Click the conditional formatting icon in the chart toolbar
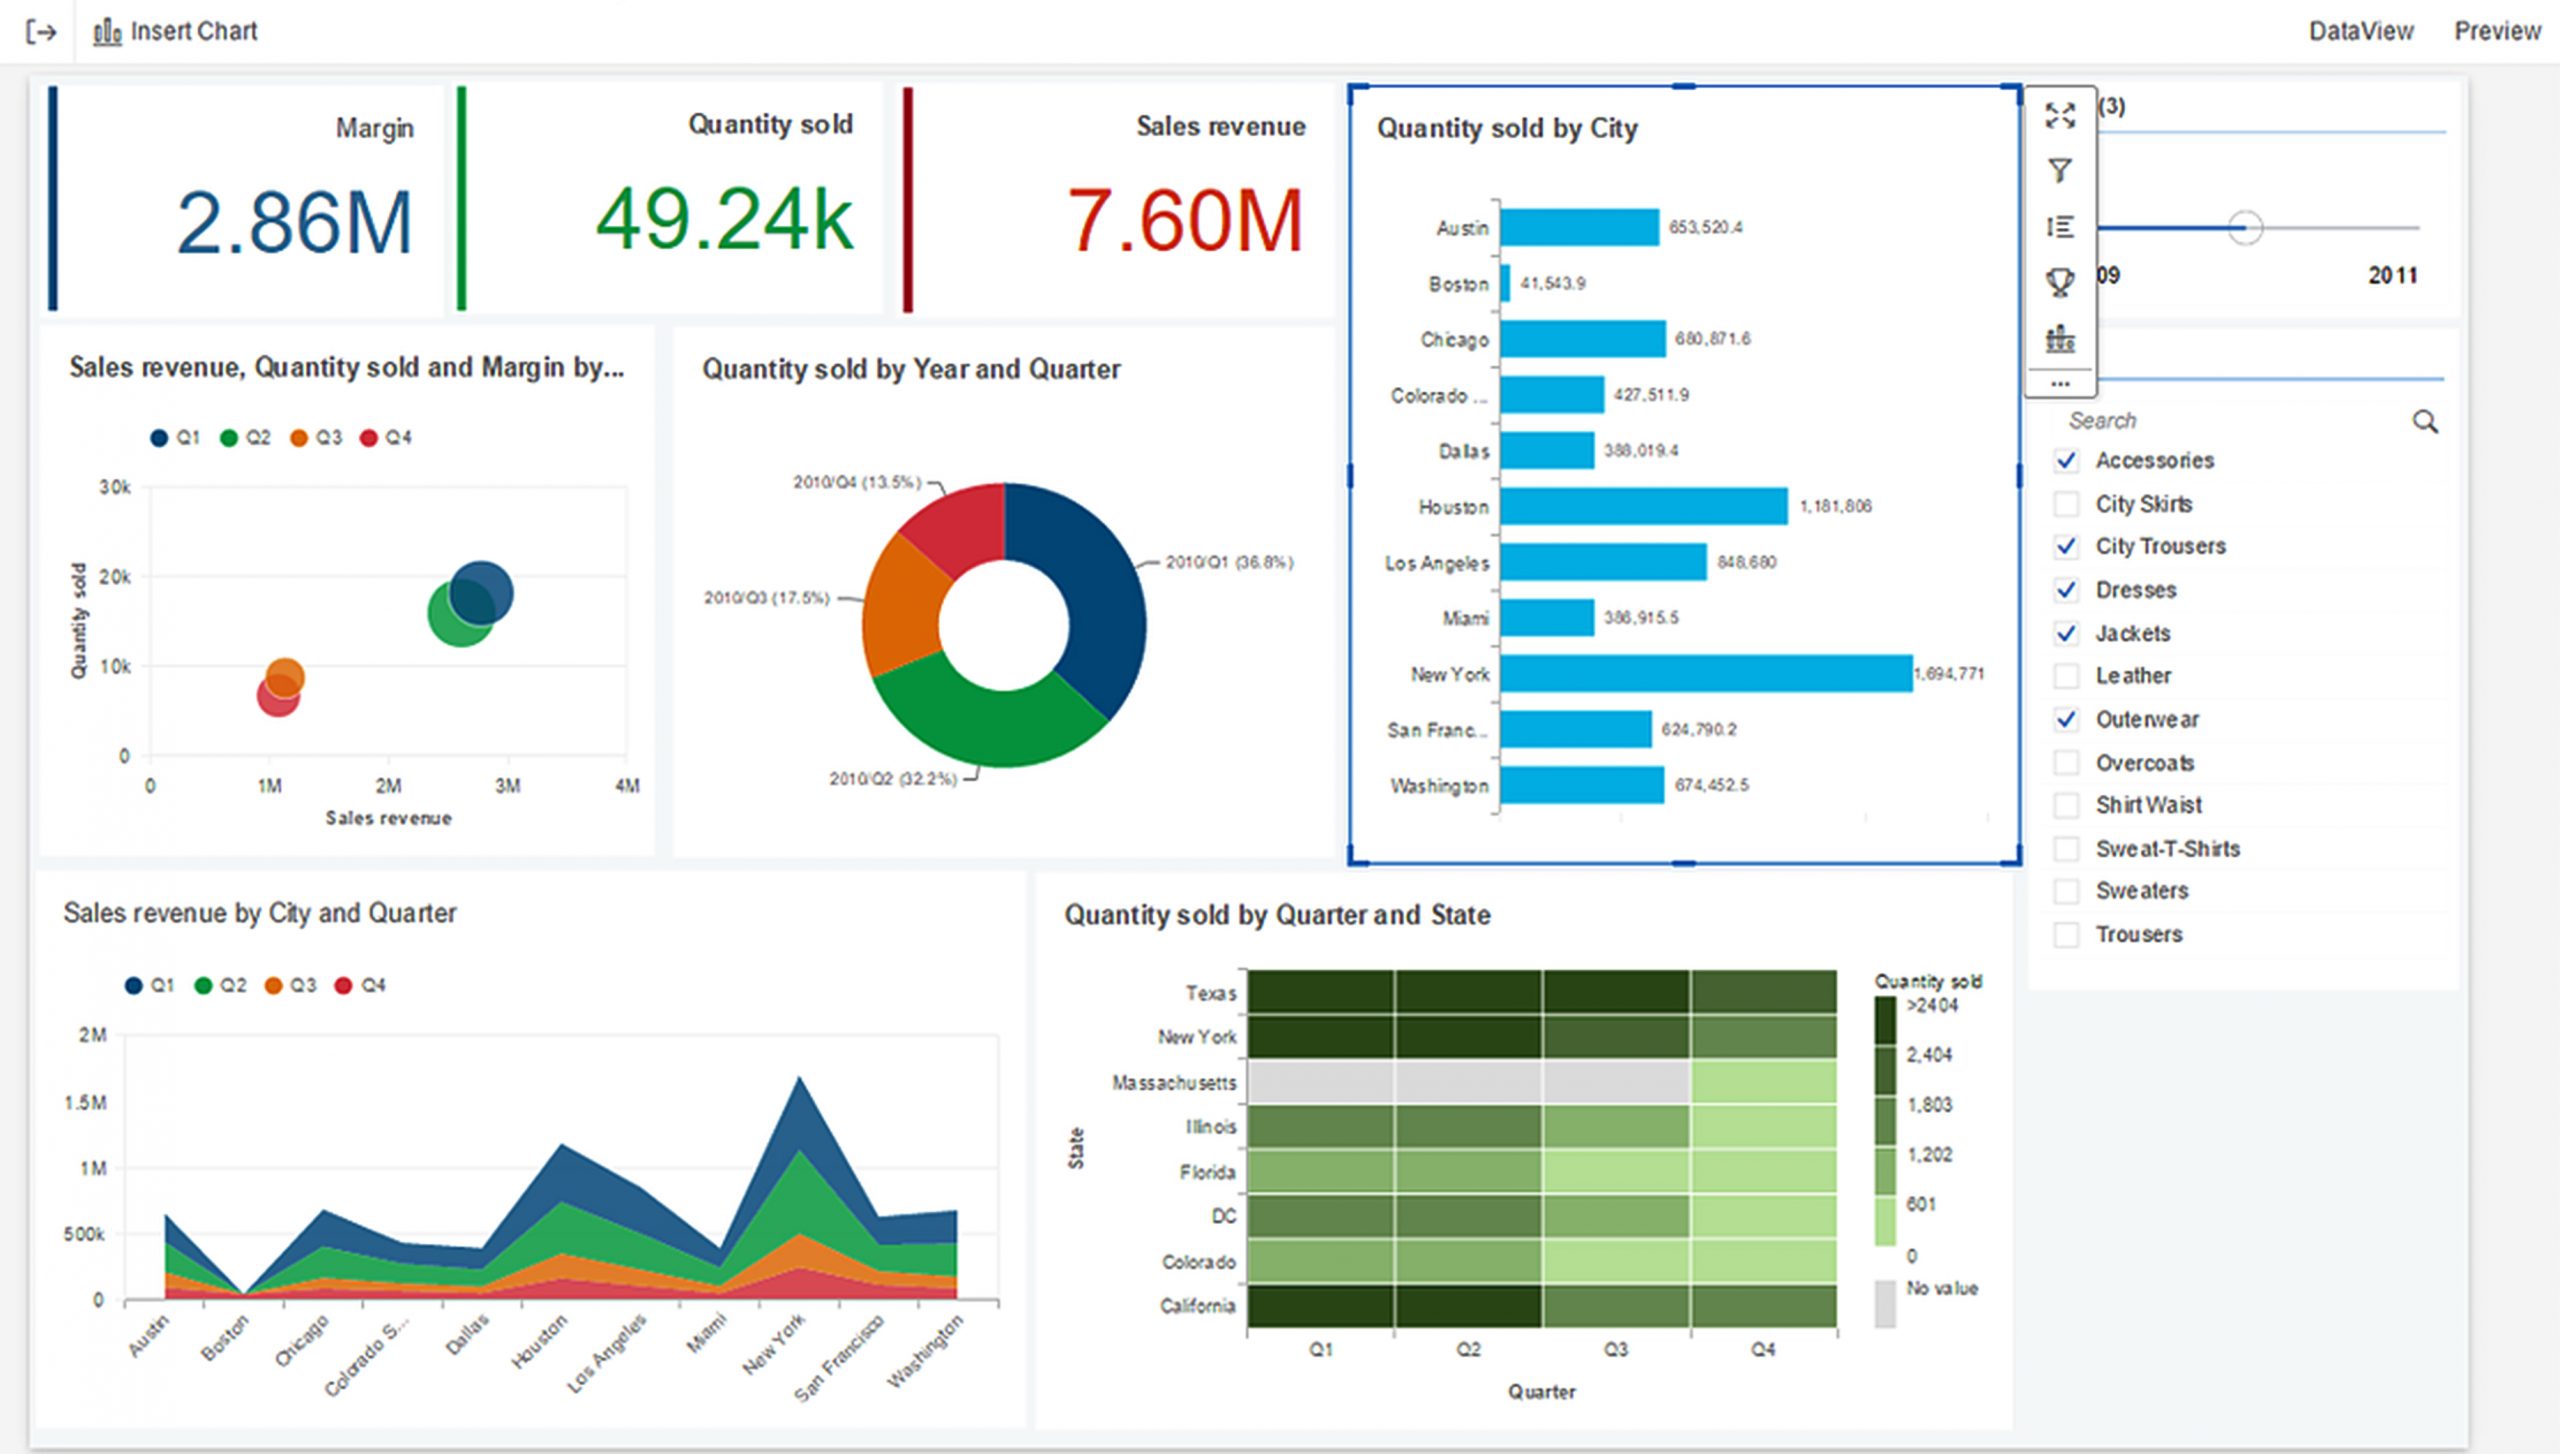 2060,340
